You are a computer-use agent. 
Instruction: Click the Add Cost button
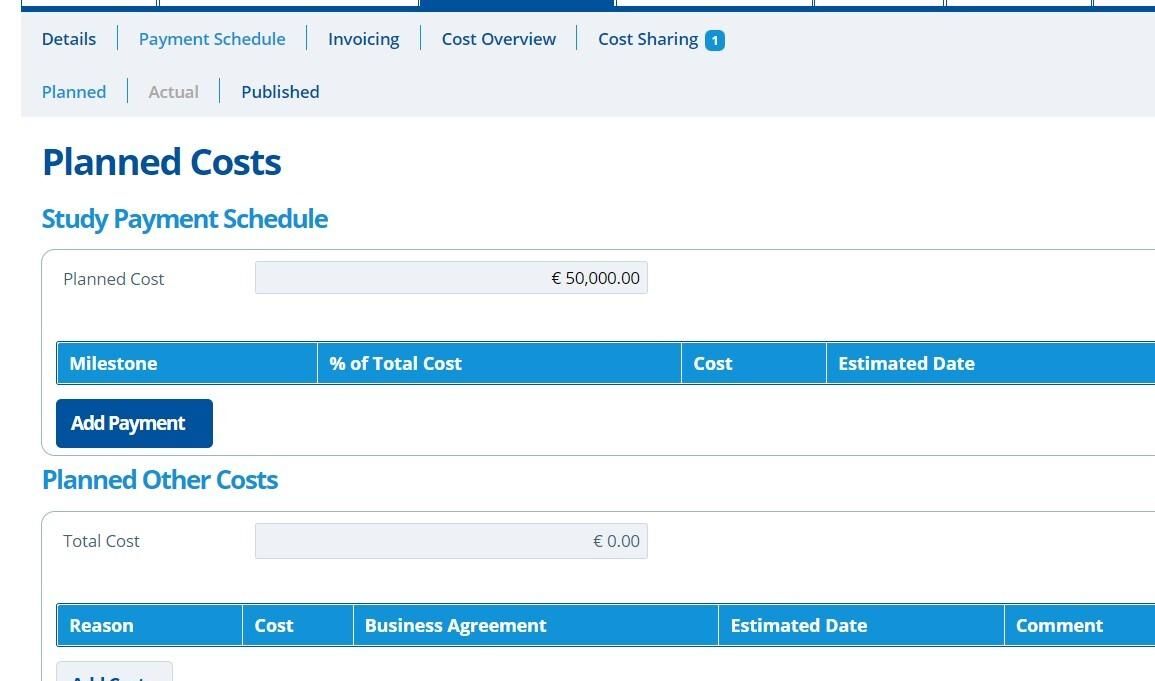[114, 672]
